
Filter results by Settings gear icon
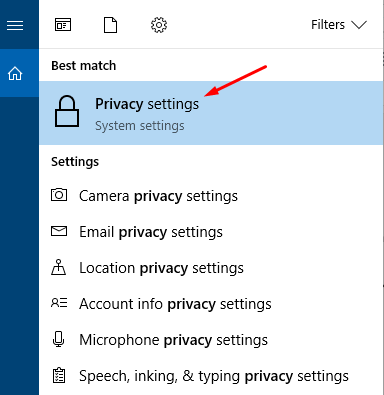(159, 25)
